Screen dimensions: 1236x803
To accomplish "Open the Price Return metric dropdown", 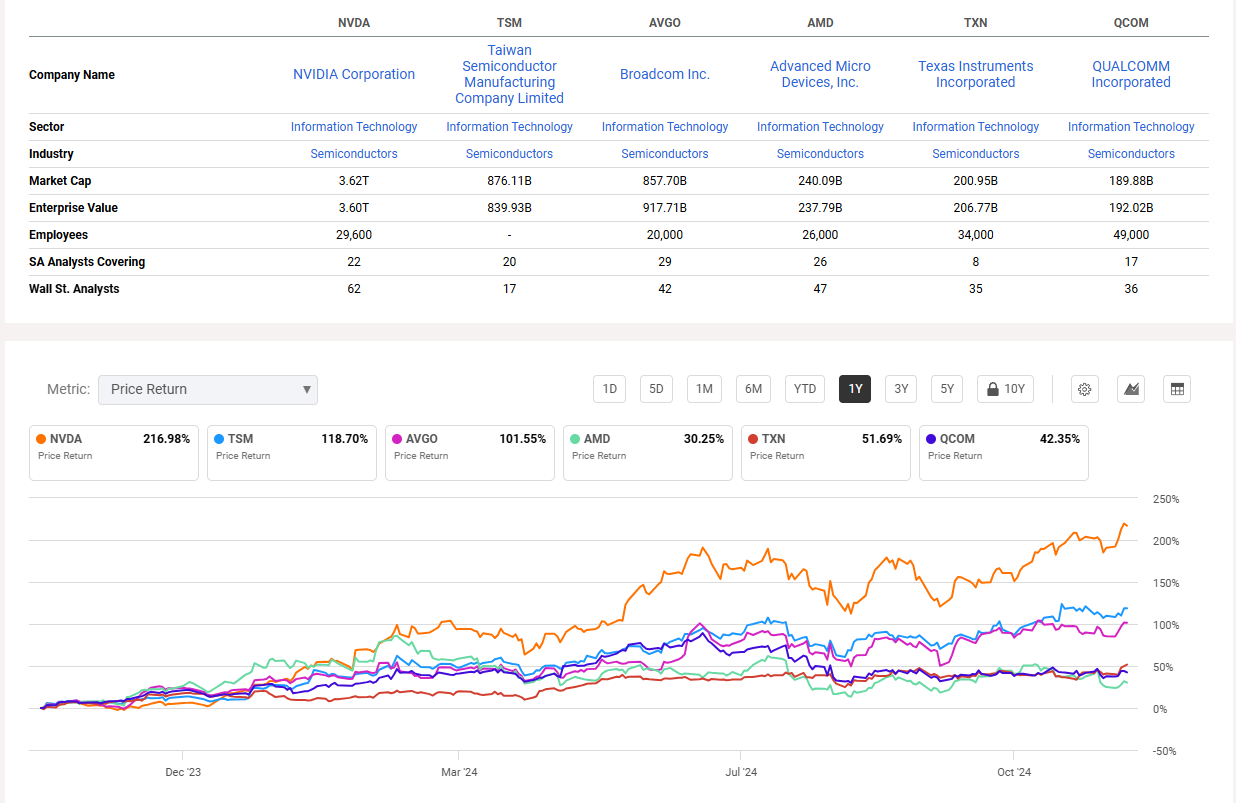I will click(x=208, y=390).
